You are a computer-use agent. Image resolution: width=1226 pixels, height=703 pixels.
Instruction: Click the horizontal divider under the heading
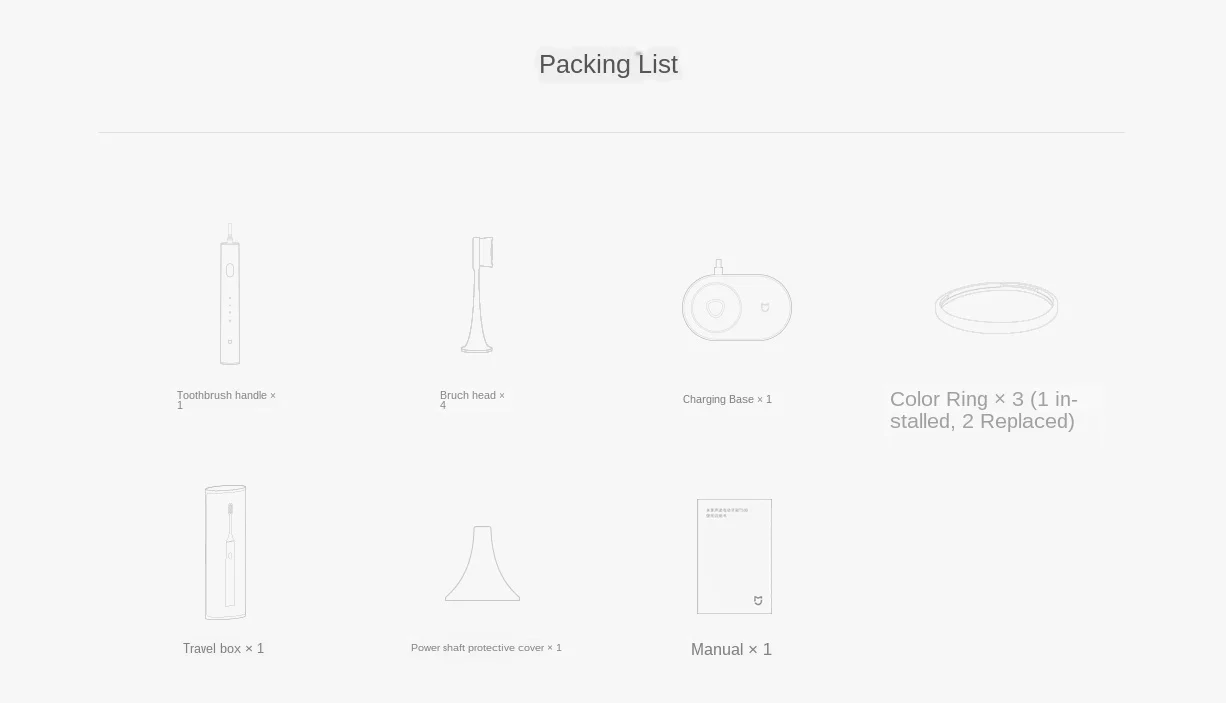coord(611,132)
